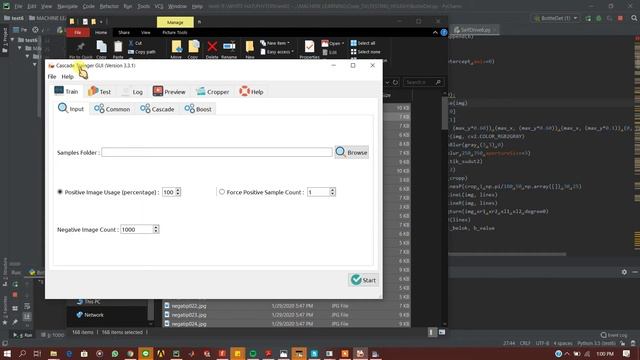640x360 pixels.
Task: Increase positive image usage percentage
Action: click(178, 190)
